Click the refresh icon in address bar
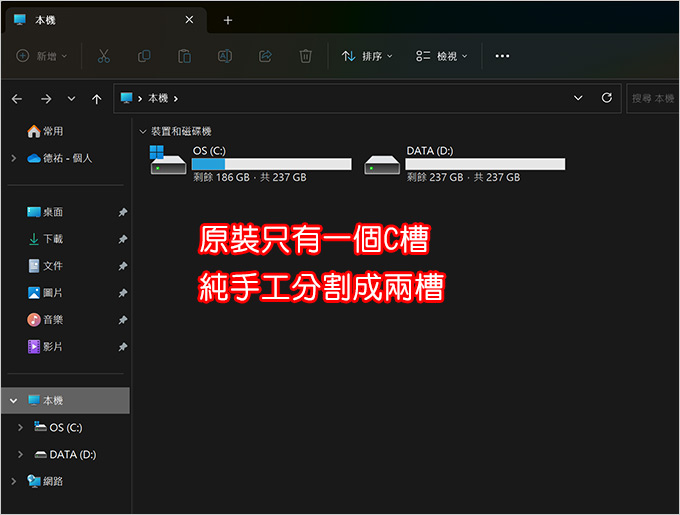Image resolution: width=680 pixels, height=515 pixels. click(x=607, y=98)
